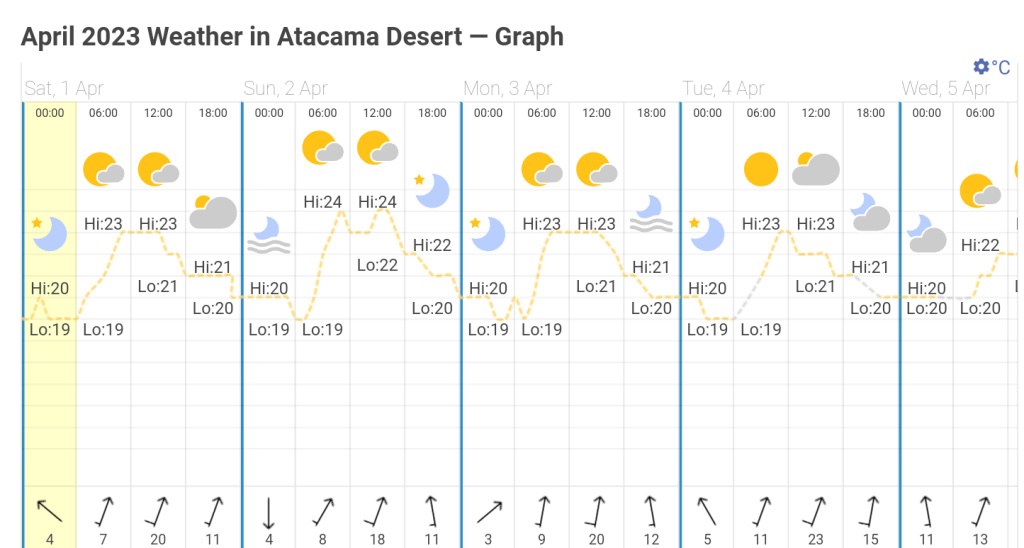Click mostly cloudy icon on Tuesday 12:00

(x=815, y=169)
